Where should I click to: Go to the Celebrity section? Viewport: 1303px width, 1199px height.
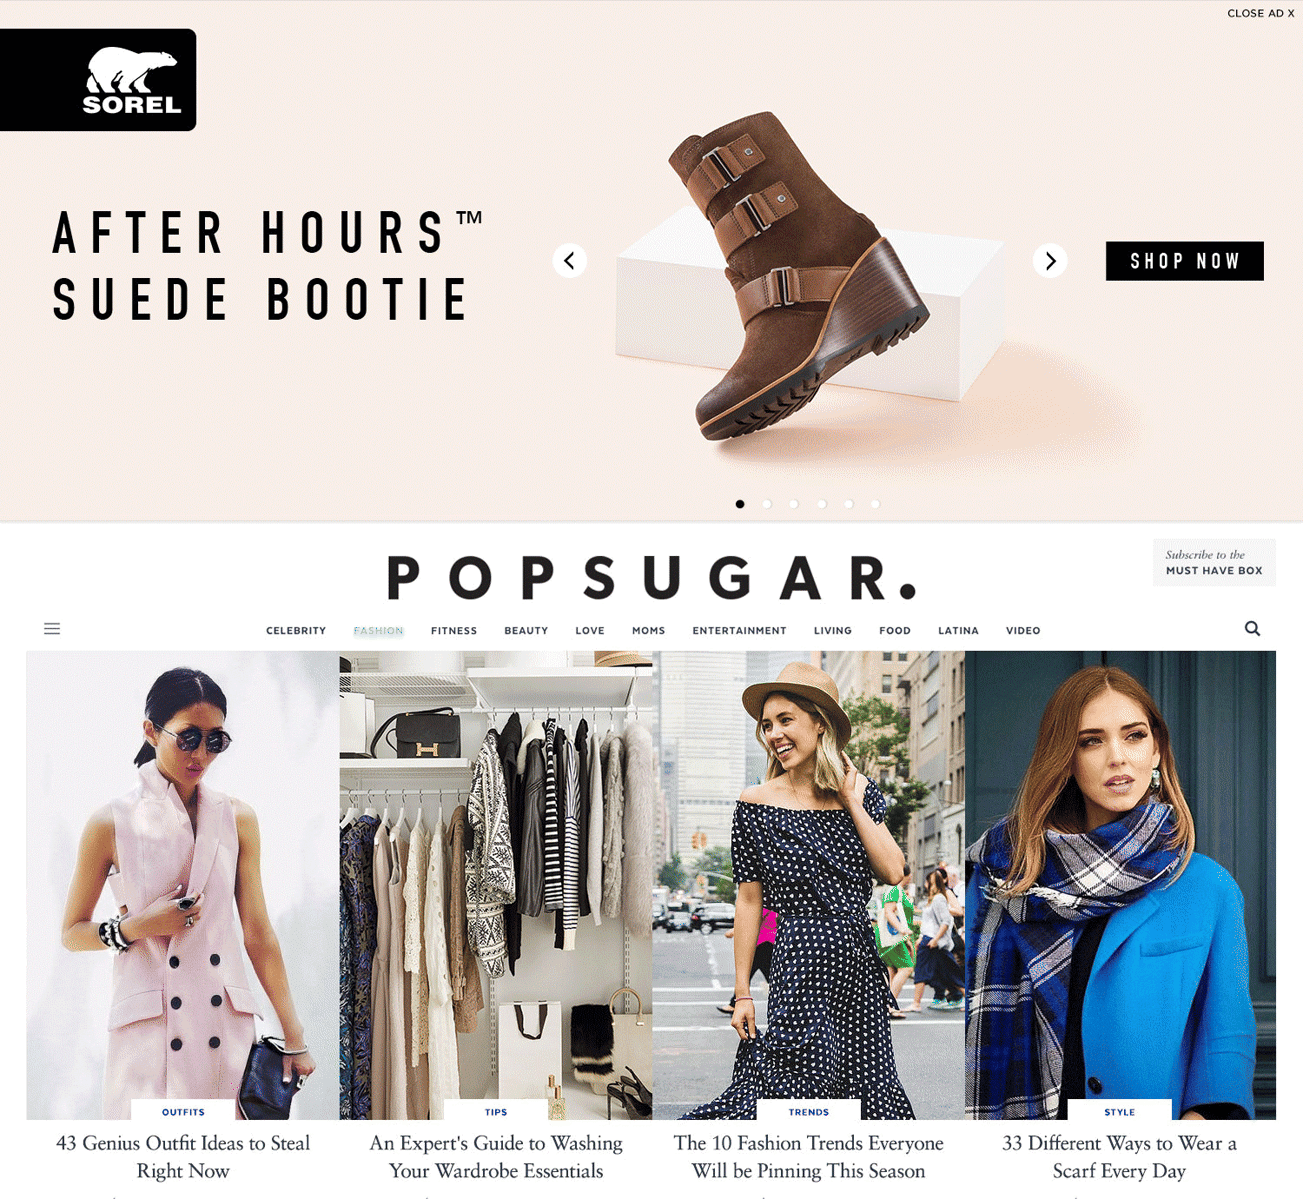point(296,631)
